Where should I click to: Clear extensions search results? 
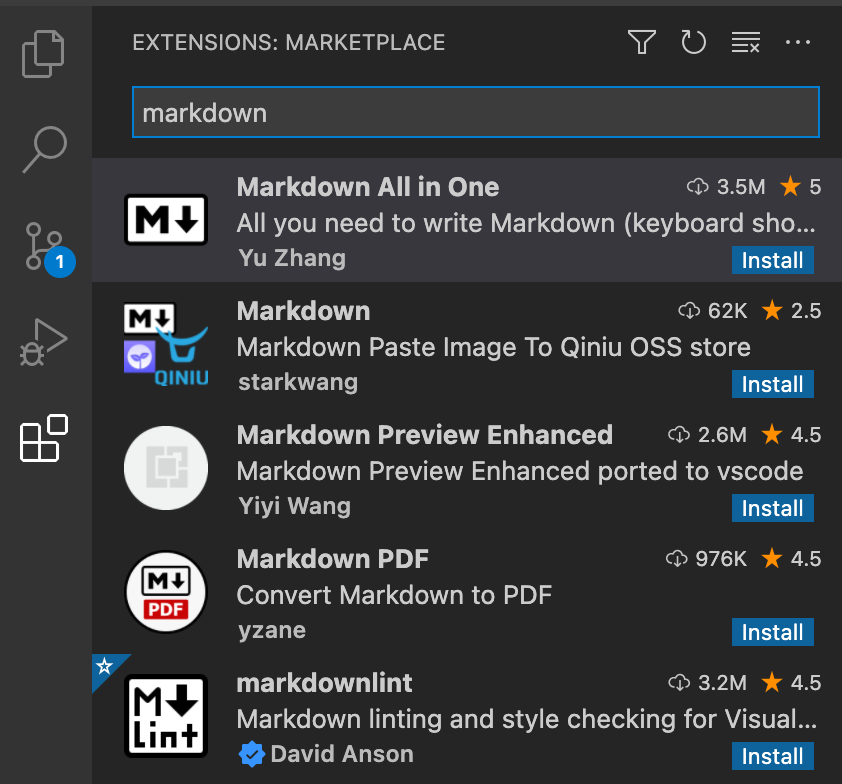pos(746,42)
